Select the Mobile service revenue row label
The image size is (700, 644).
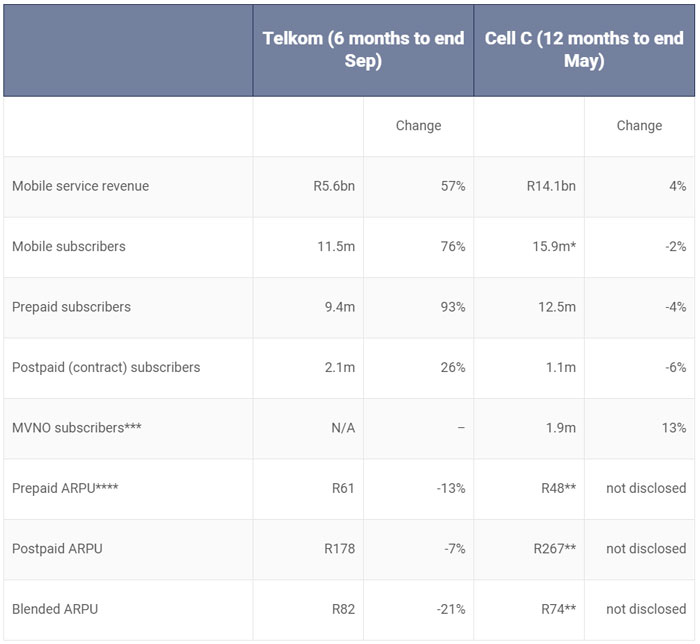coord(80,186)
